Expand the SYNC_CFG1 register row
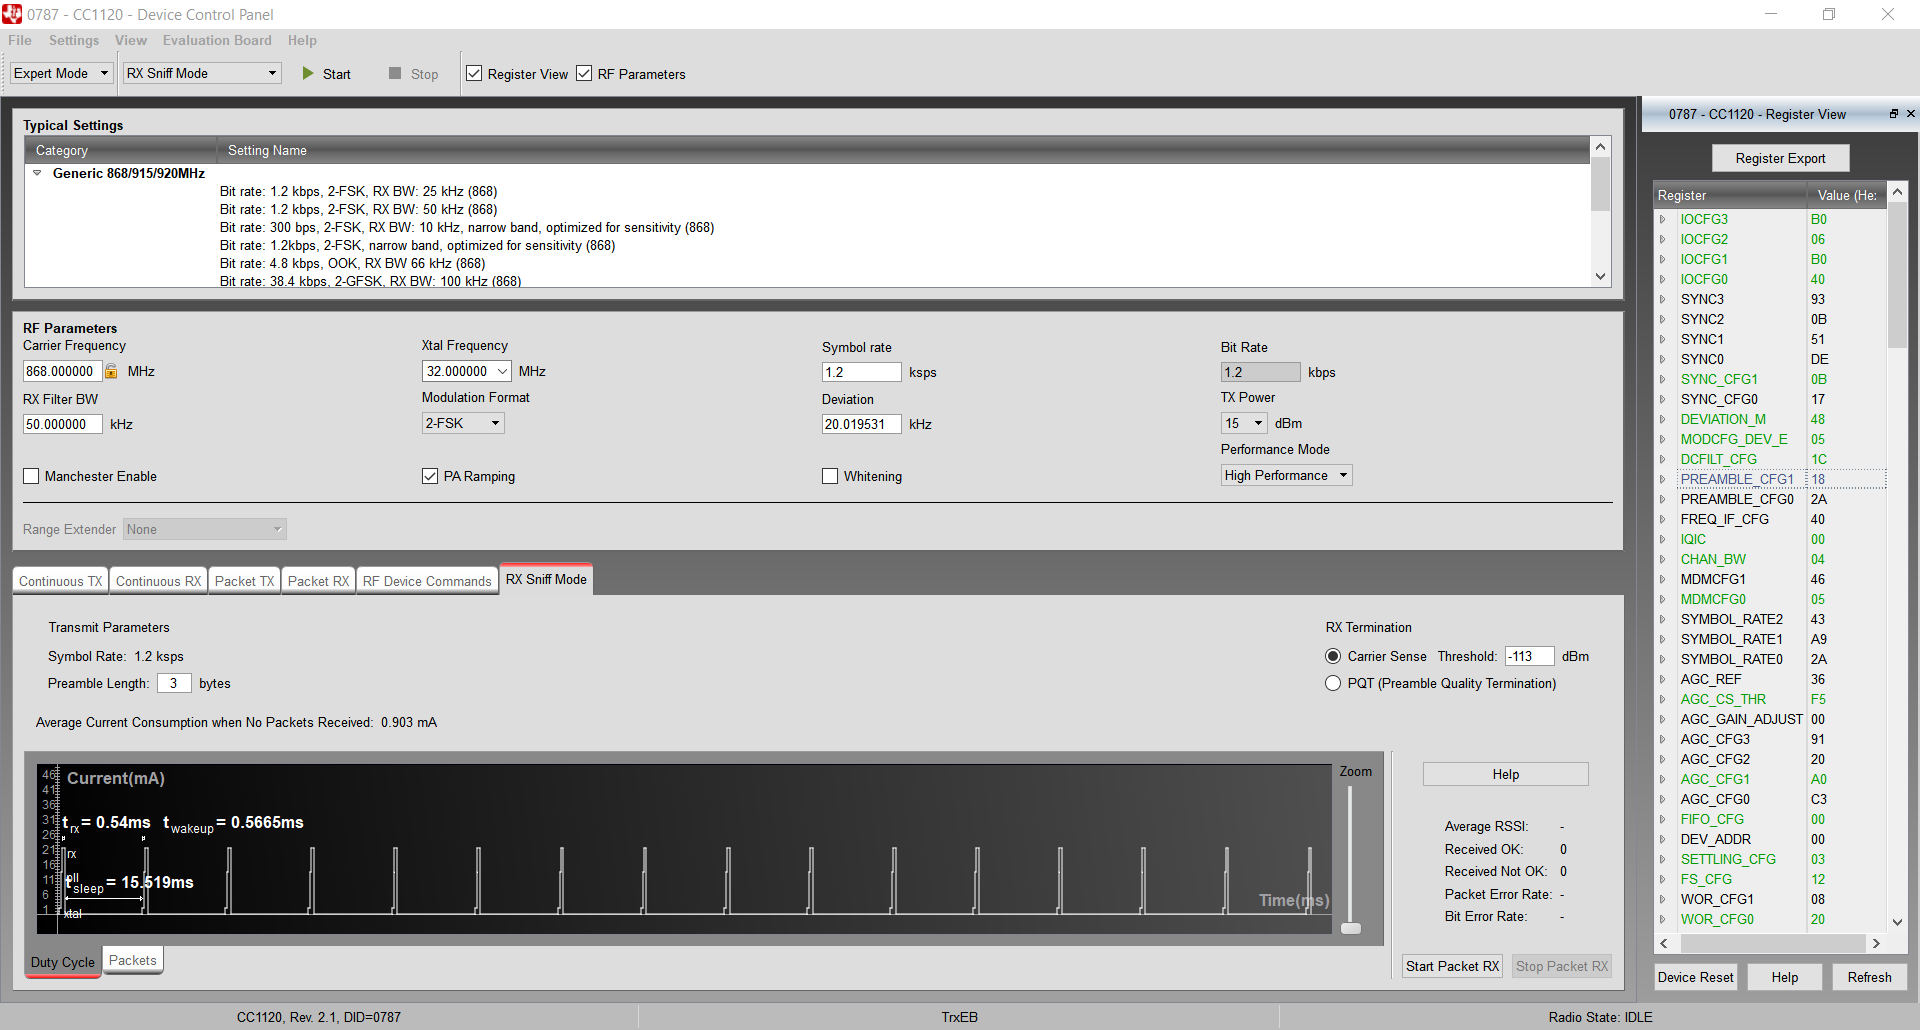1920x1030 pixels. click(x=1663, y=379)
